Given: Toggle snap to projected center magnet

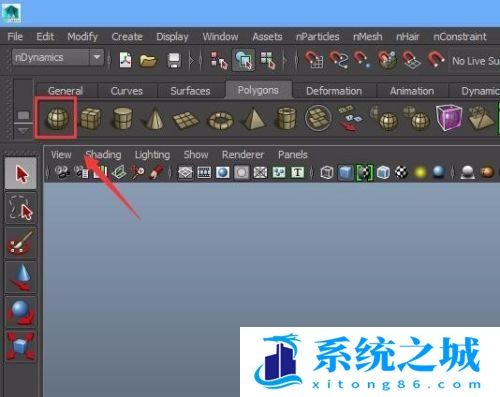Looking at the screenshot, I should (x=387, y=59).
